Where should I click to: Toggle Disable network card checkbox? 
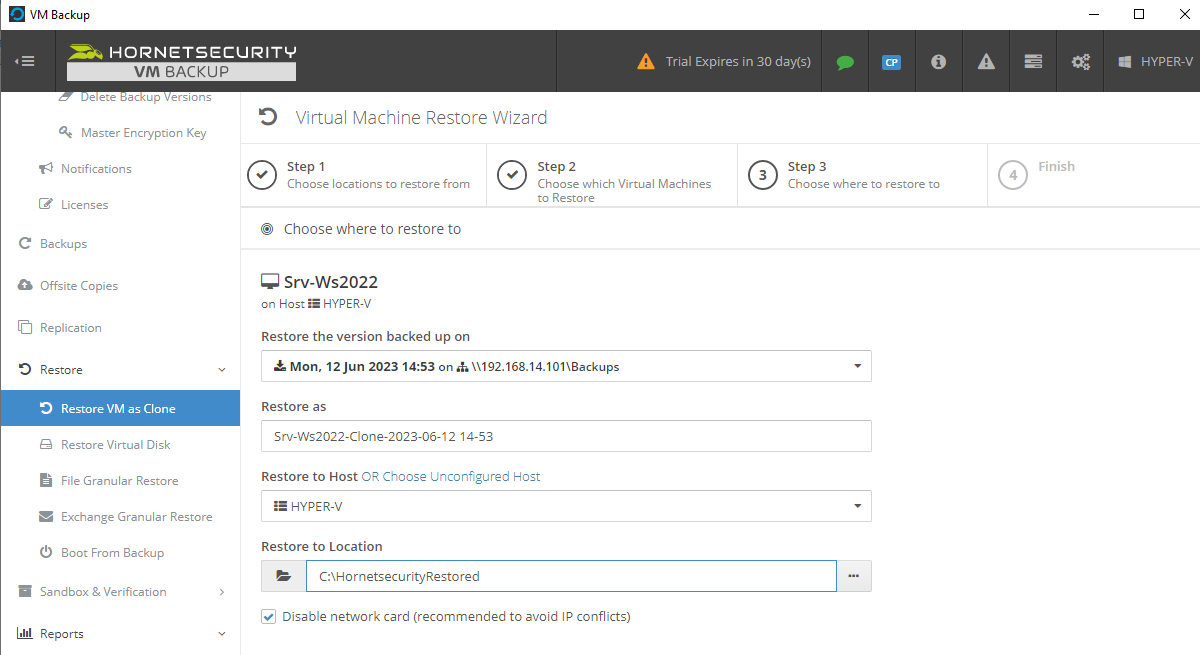click(268, 616)
